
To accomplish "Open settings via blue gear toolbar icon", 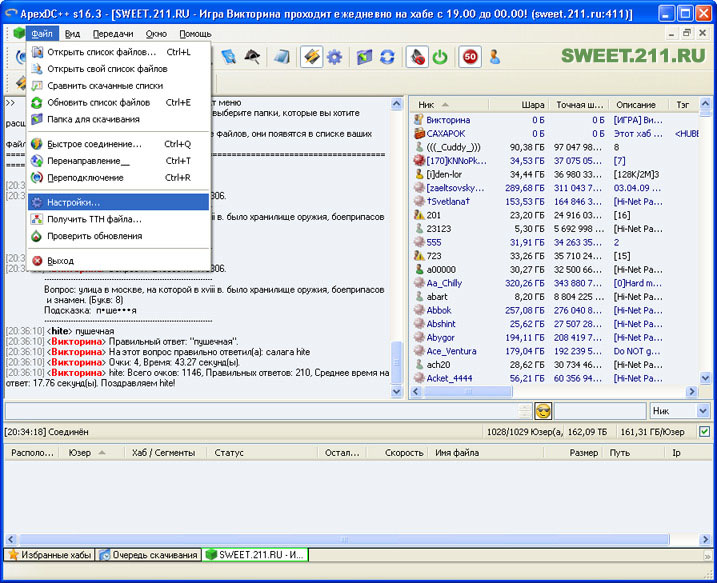I will coord(334,57).
